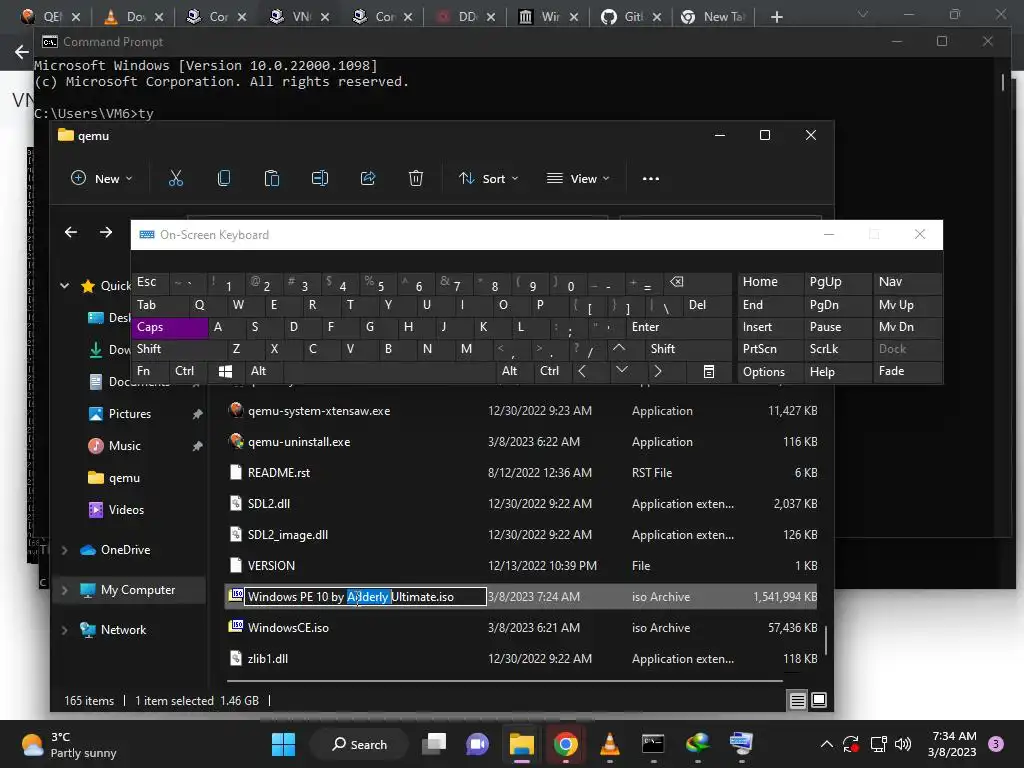Open VLC media player from taskbar

click(x=609, y=744)
